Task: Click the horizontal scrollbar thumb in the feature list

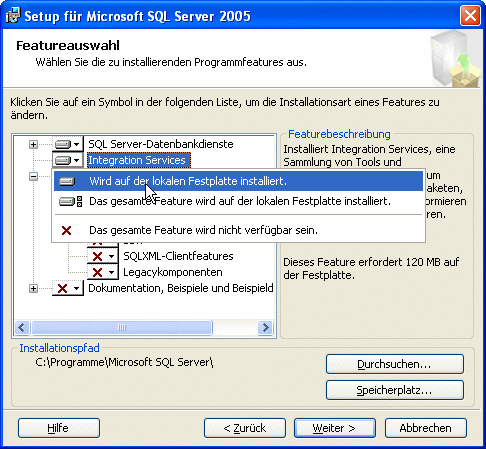Action: pyautogui.click(x=122, y=327)
